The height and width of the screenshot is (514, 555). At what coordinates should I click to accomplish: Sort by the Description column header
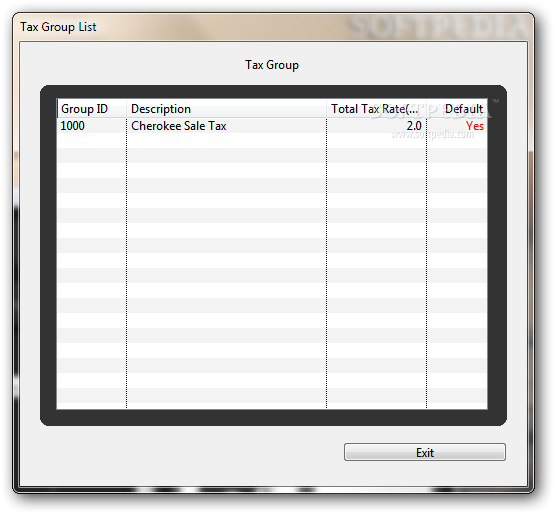point(226,109)
